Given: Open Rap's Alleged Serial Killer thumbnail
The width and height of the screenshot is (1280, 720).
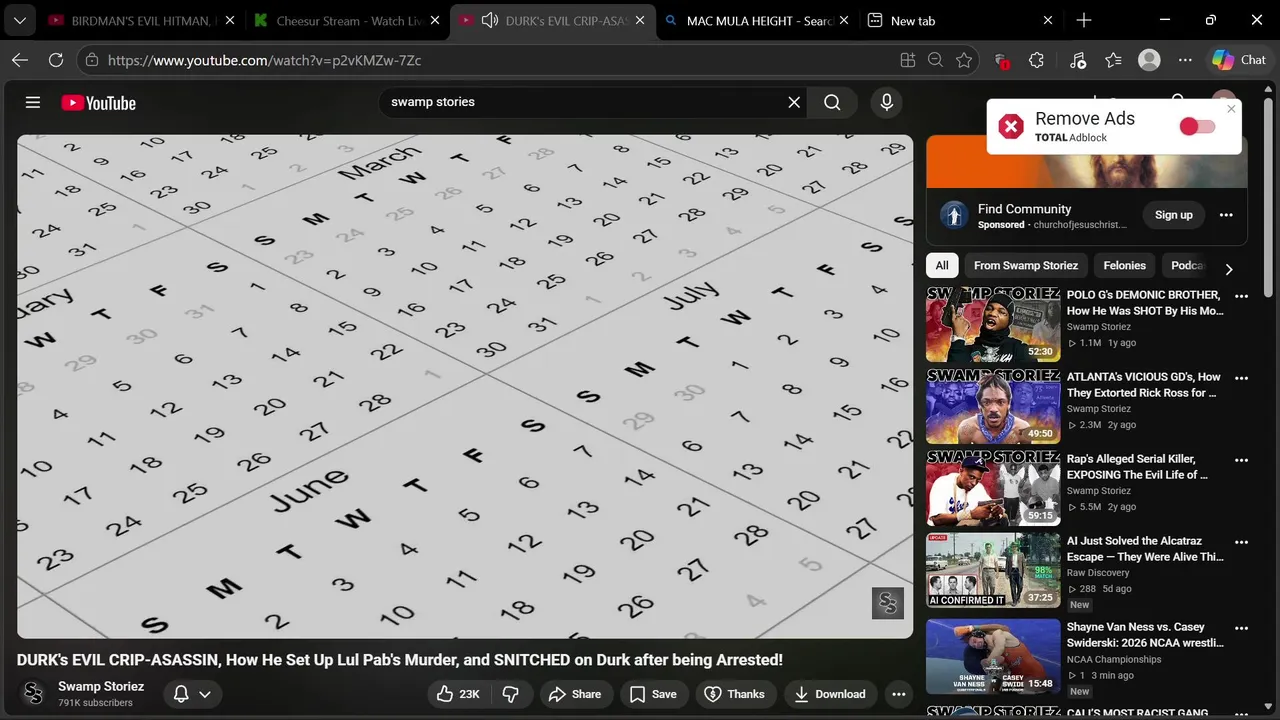Looking at the screenshot, I should [993, 489].
